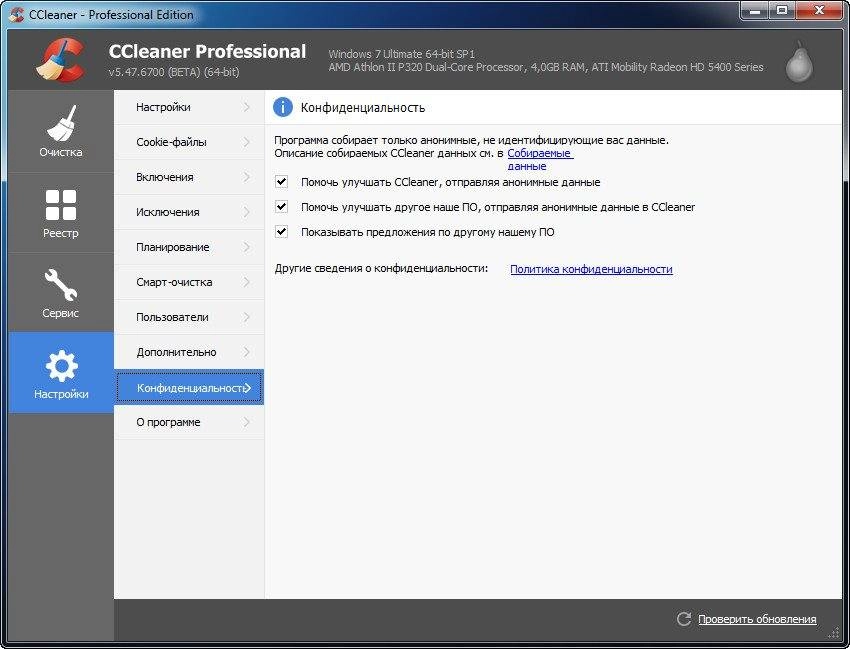Click the CCleaner Professional header title
Screen dimensions: 850x649
coord(207,52)
